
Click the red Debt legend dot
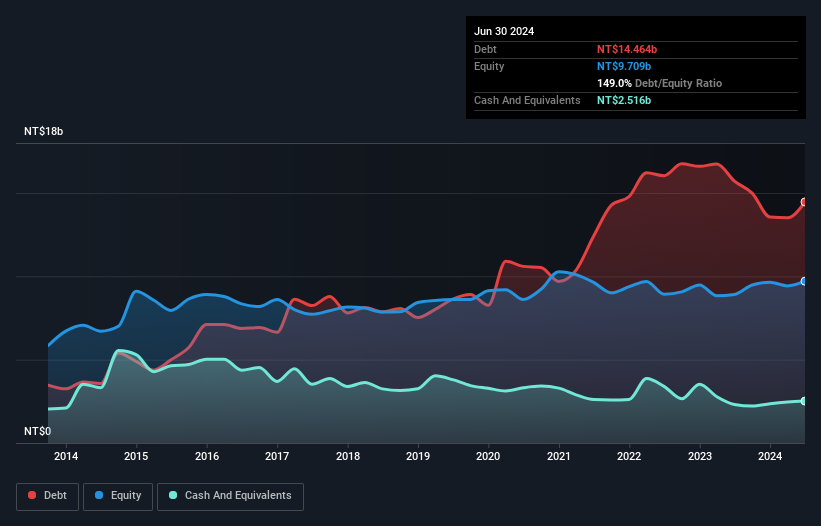tap(33, 496)
